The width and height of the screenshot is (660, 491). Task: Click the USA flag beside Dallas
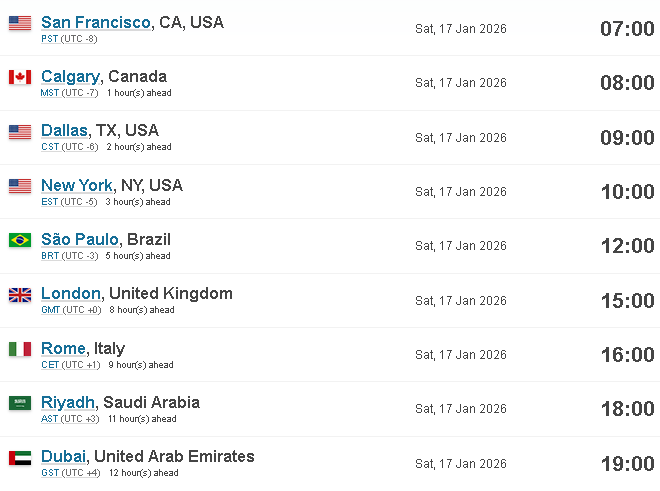pyautogui.click(x=20, y=132)
